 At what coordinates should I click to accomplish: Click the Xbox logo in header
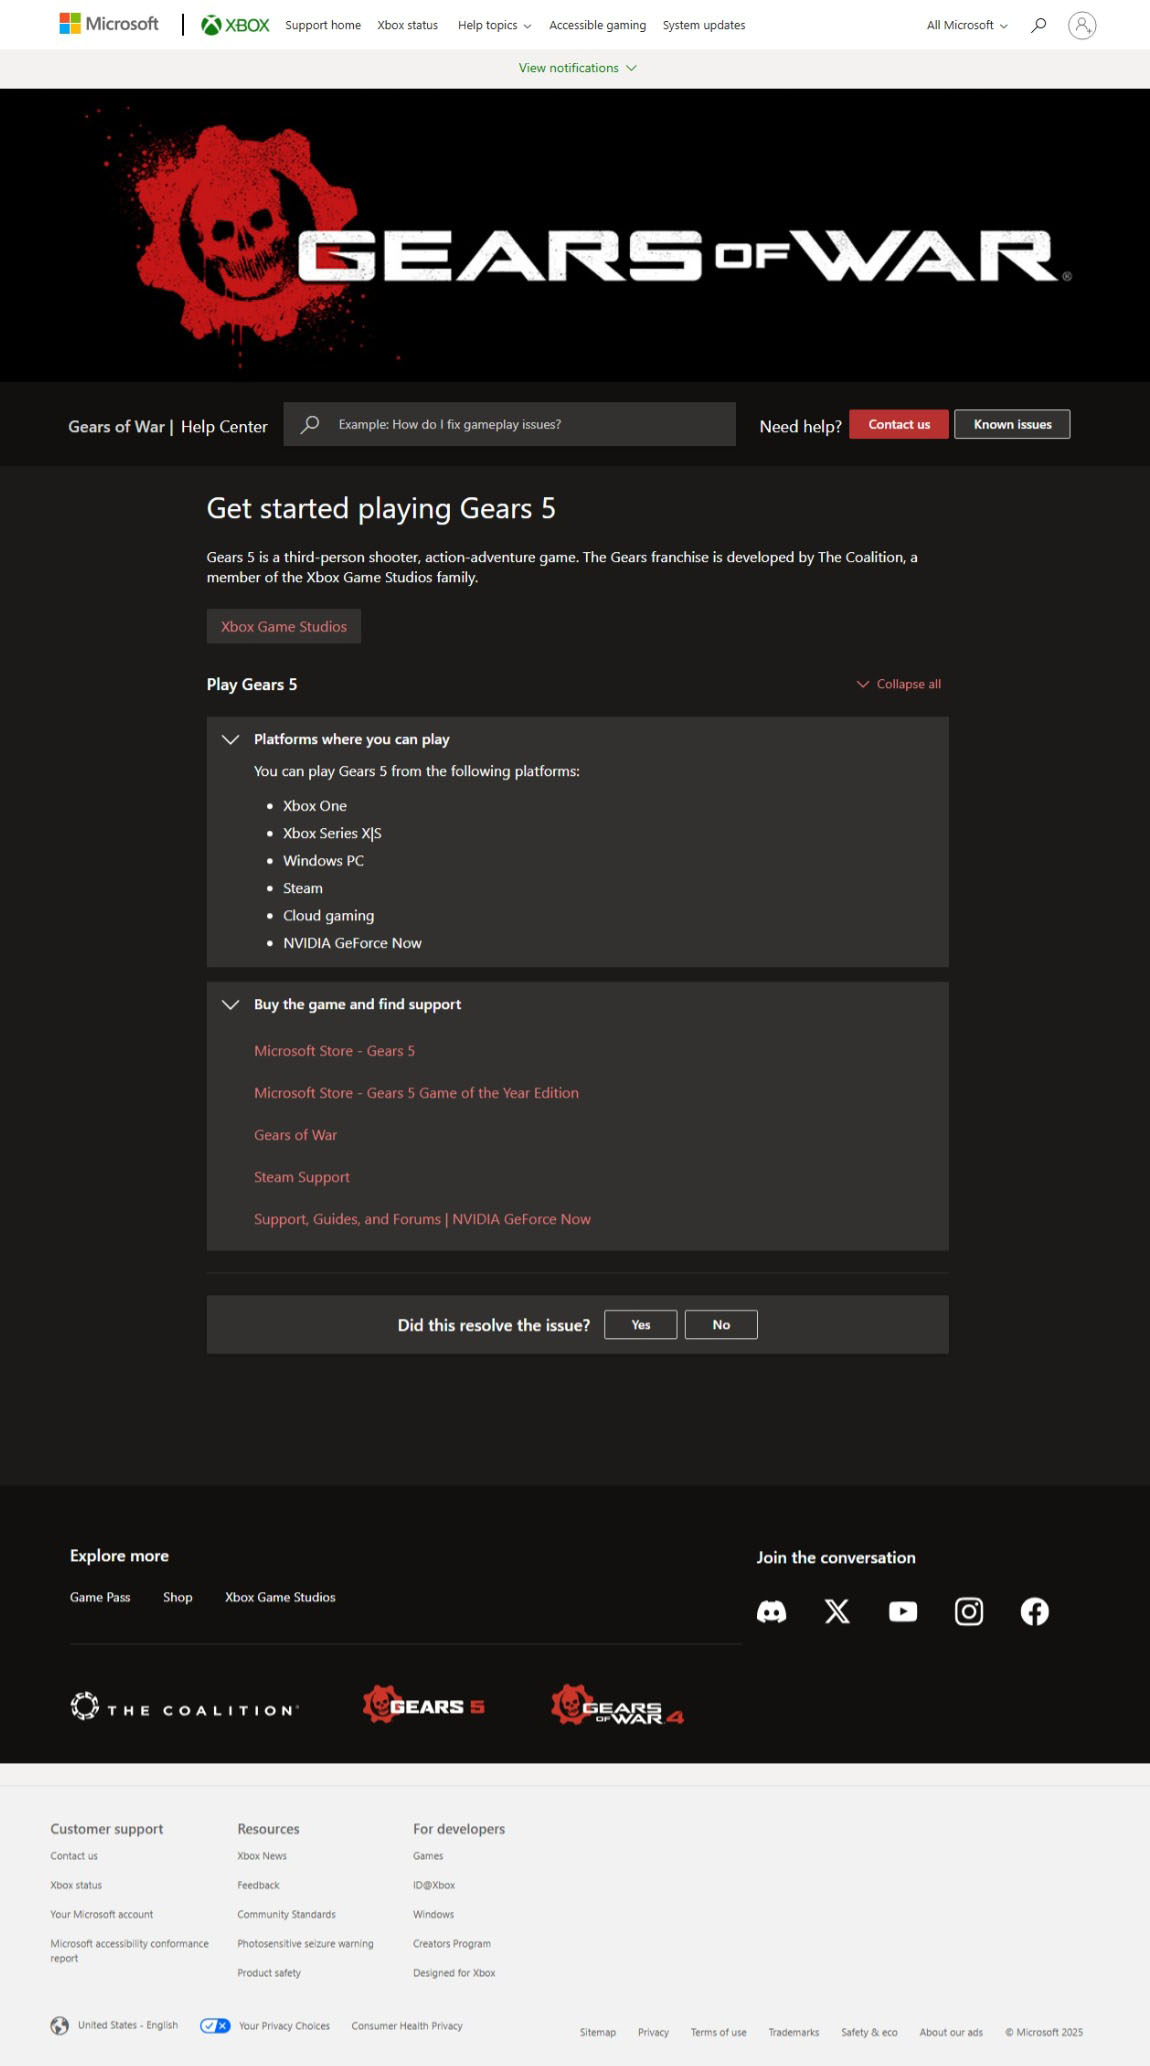[236, 25]
